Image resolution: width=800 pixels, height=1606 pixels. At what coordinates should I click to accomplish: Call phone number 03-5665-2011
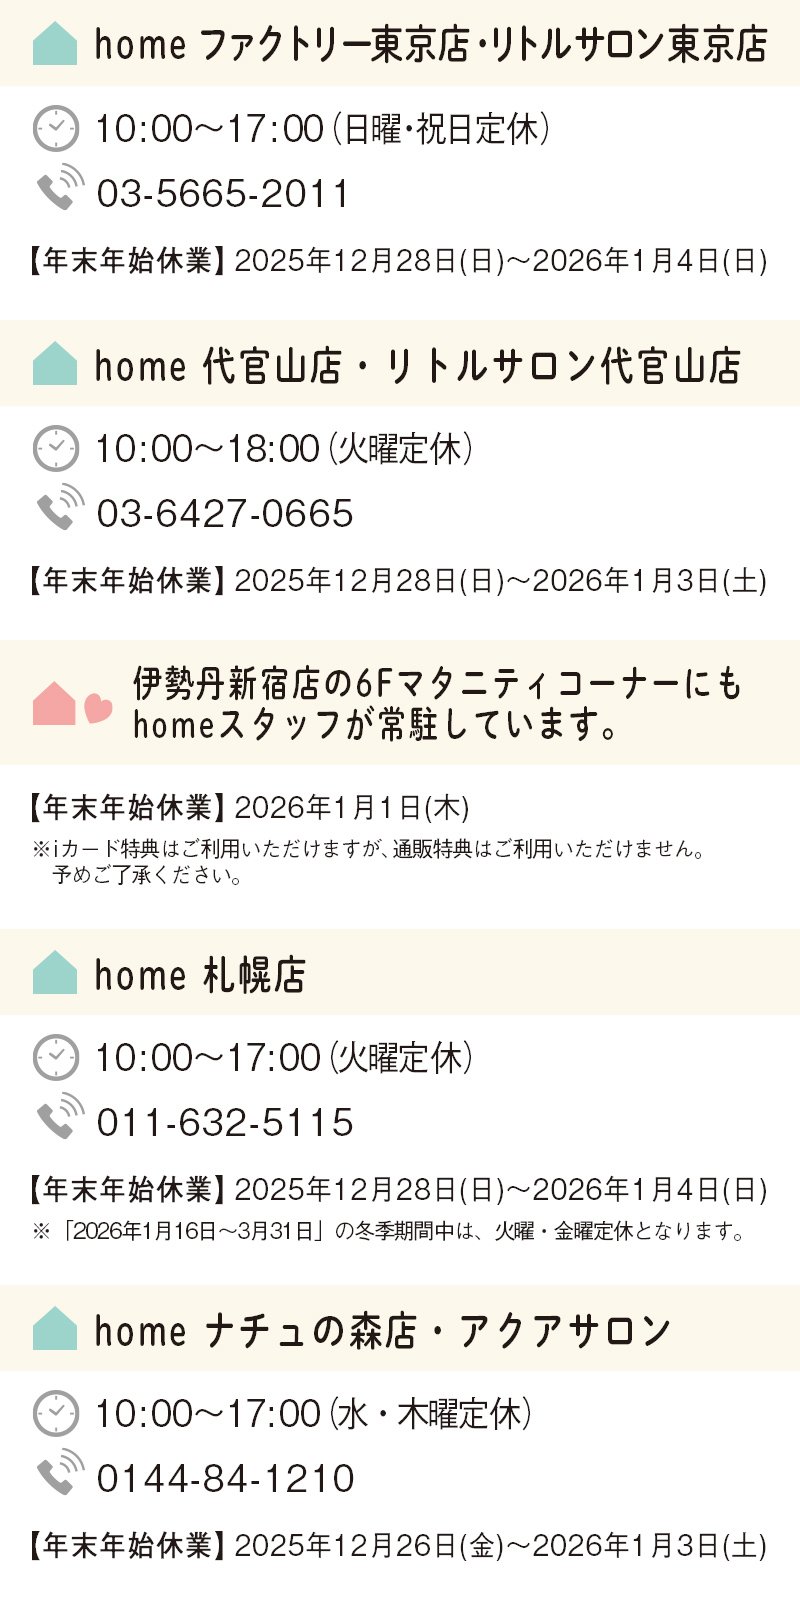pyautogui.click(x=223, y=194)
